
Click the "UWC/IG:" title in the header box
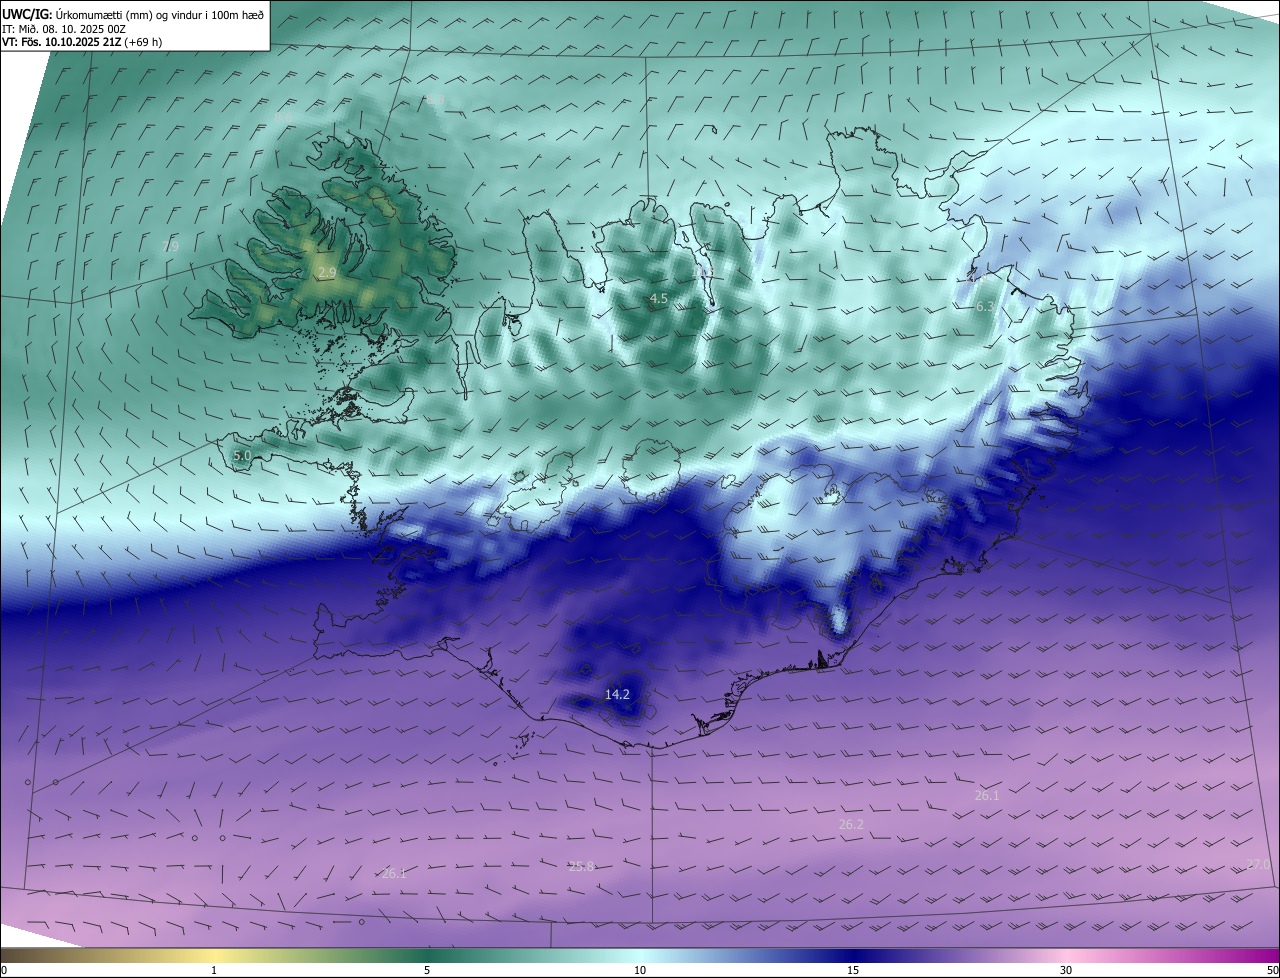(x=27, y=15)
